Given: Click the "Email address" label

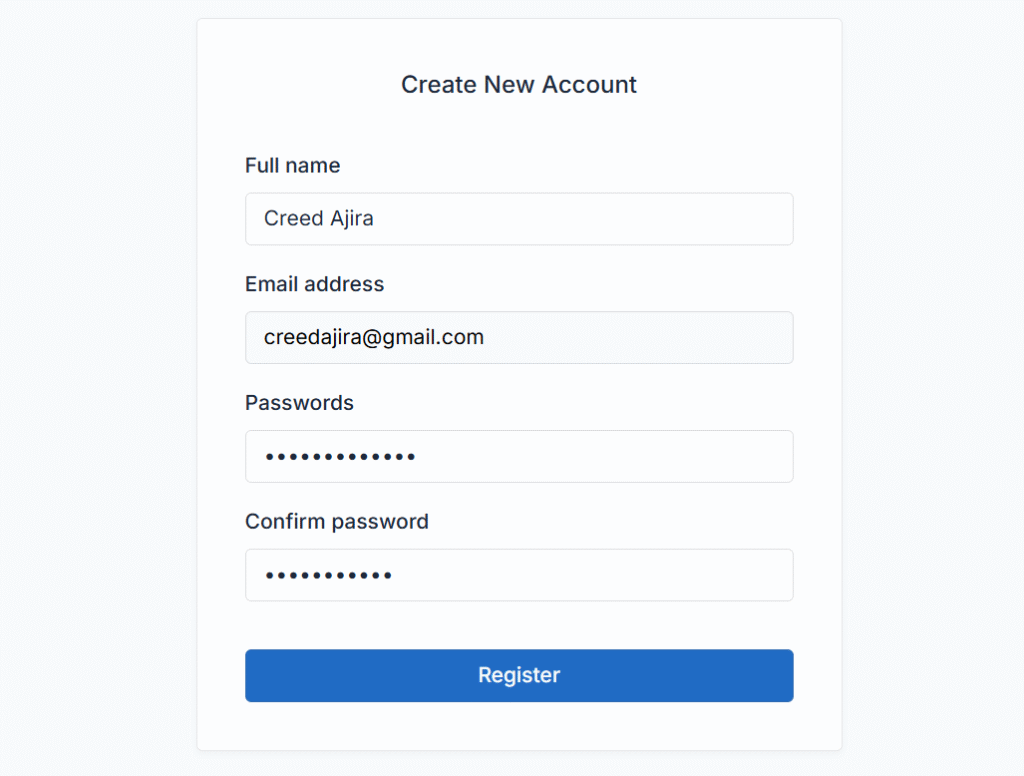Looking at the screenshot, I should tap(315, 284).
